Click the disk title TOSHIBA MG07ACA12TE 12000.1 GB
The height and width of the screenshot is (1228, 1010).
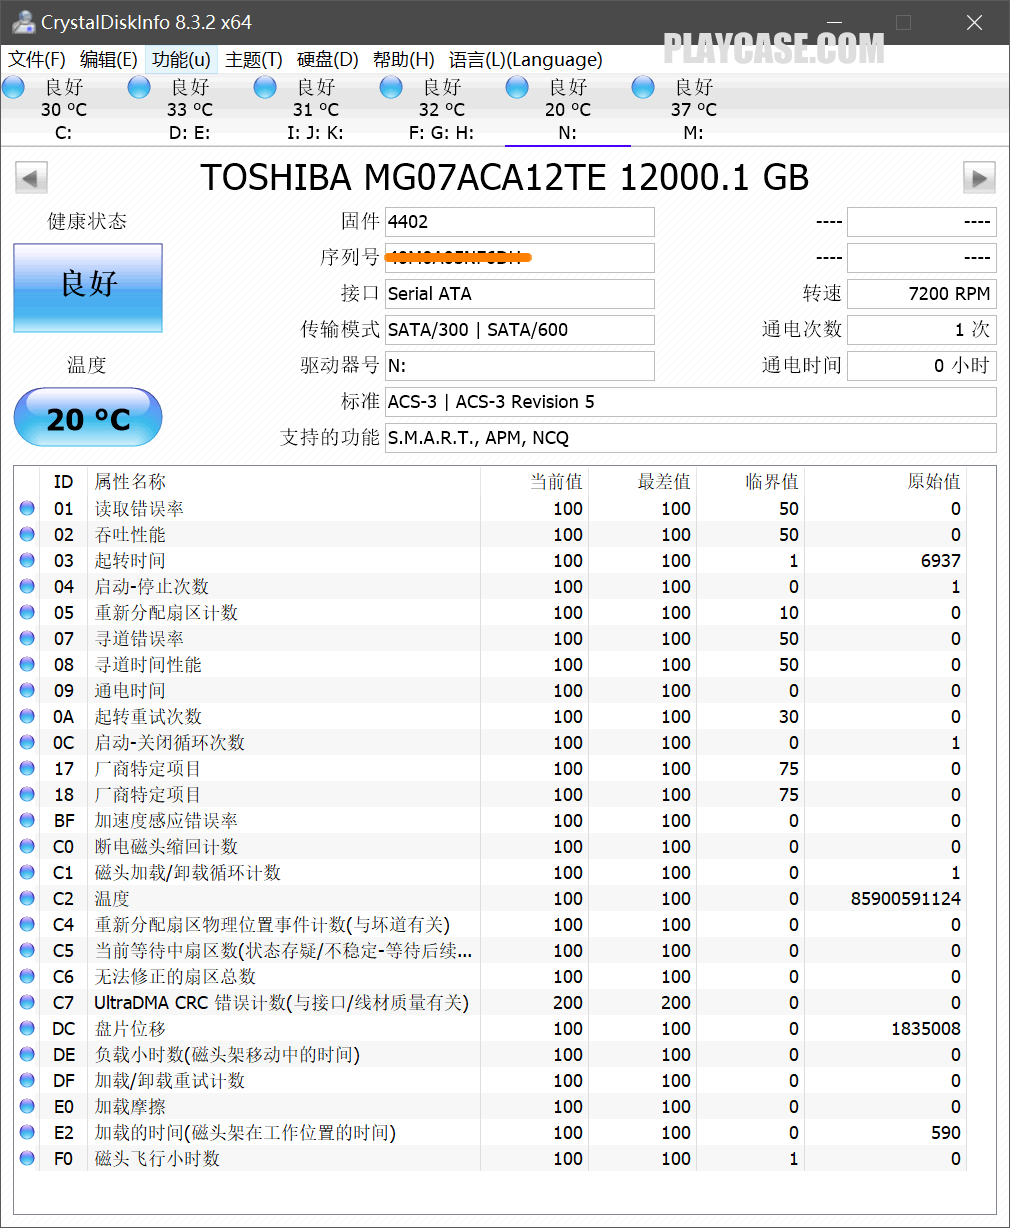(505, 178)
